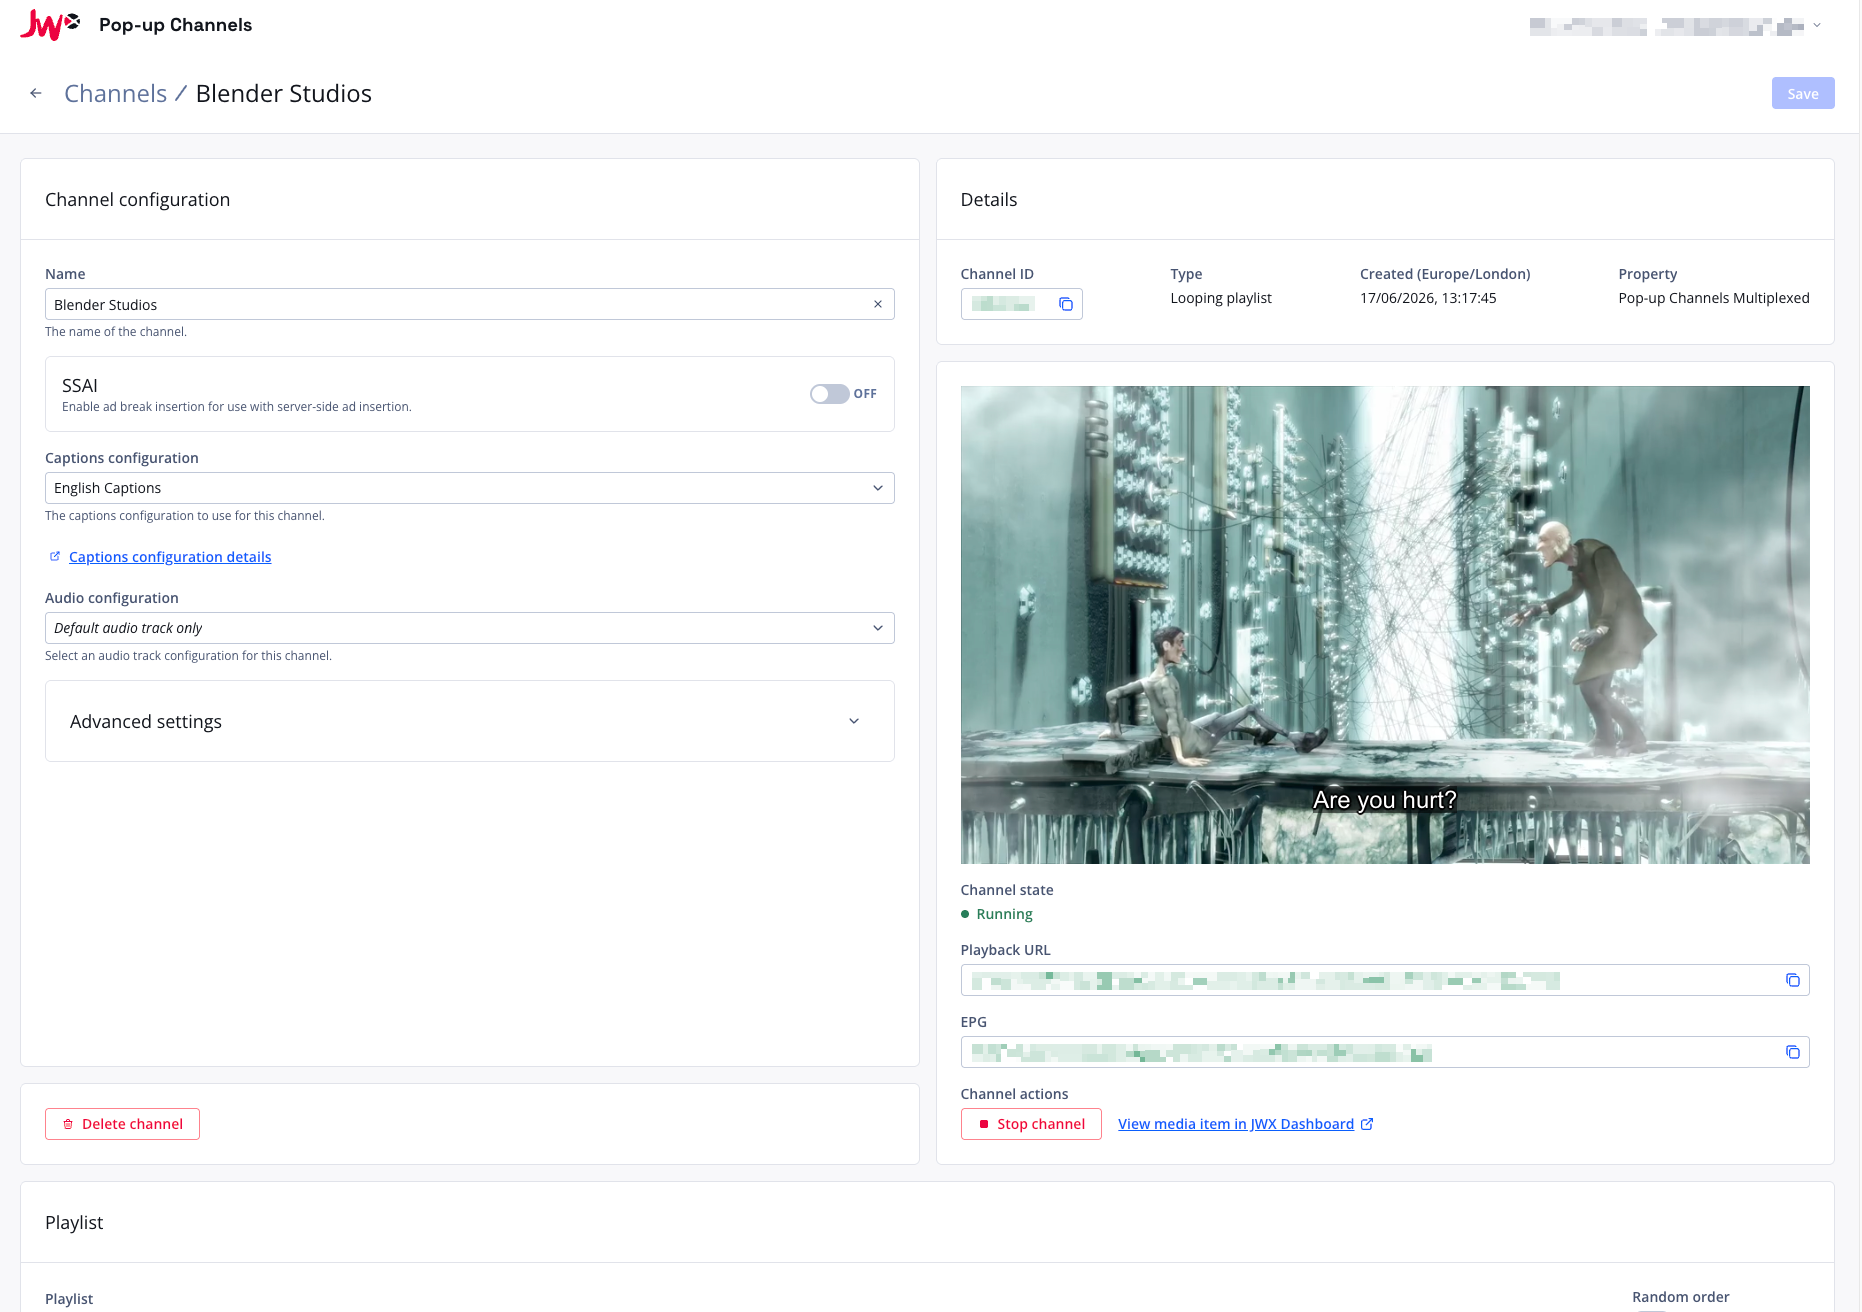Screen dimensions: 1862x1312
Task: Open Captions configuration details link
Action: [x=170, y=557]
